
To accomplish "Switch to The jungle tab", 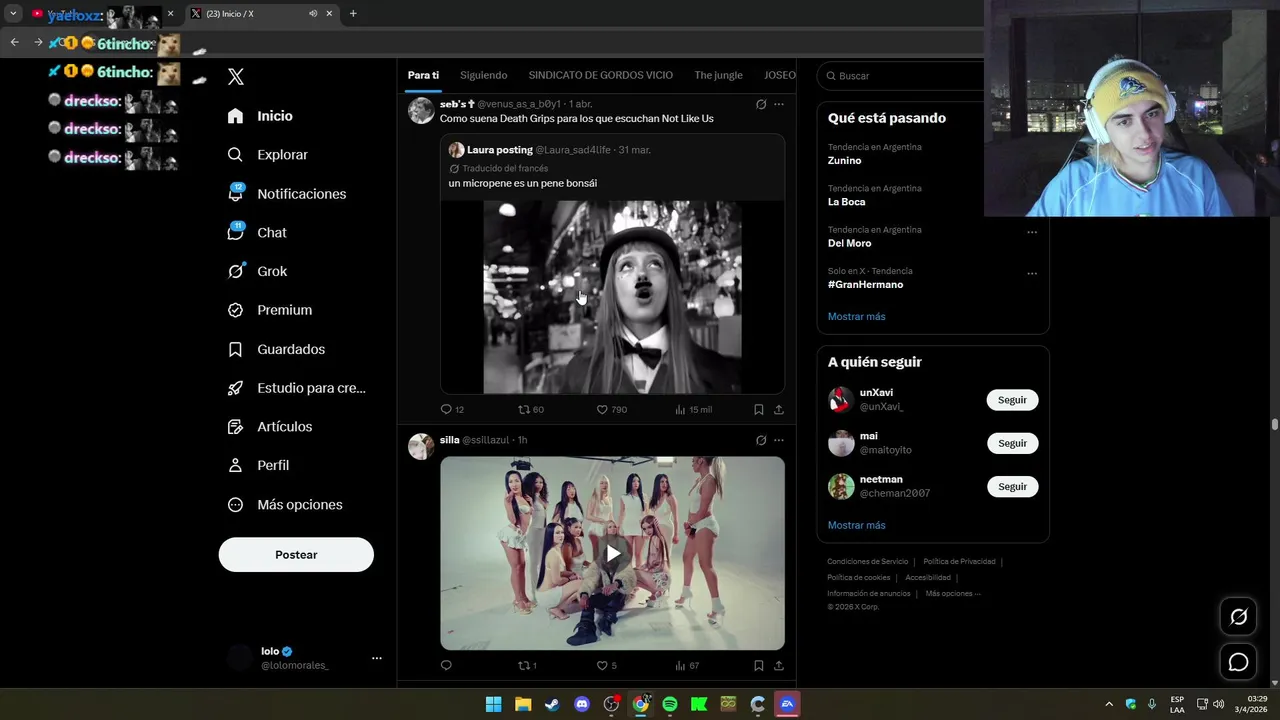I will coord(719,75).
